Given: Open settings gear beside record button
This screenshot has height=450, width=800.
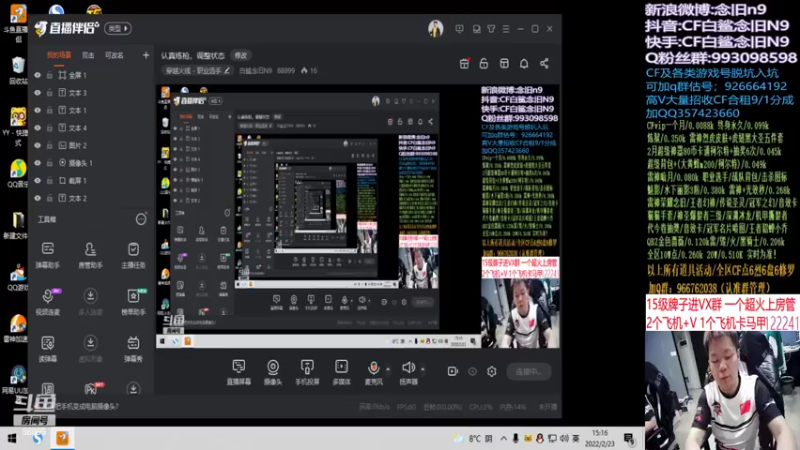Looking at the screenshot, I should click(x=491, y=371).
